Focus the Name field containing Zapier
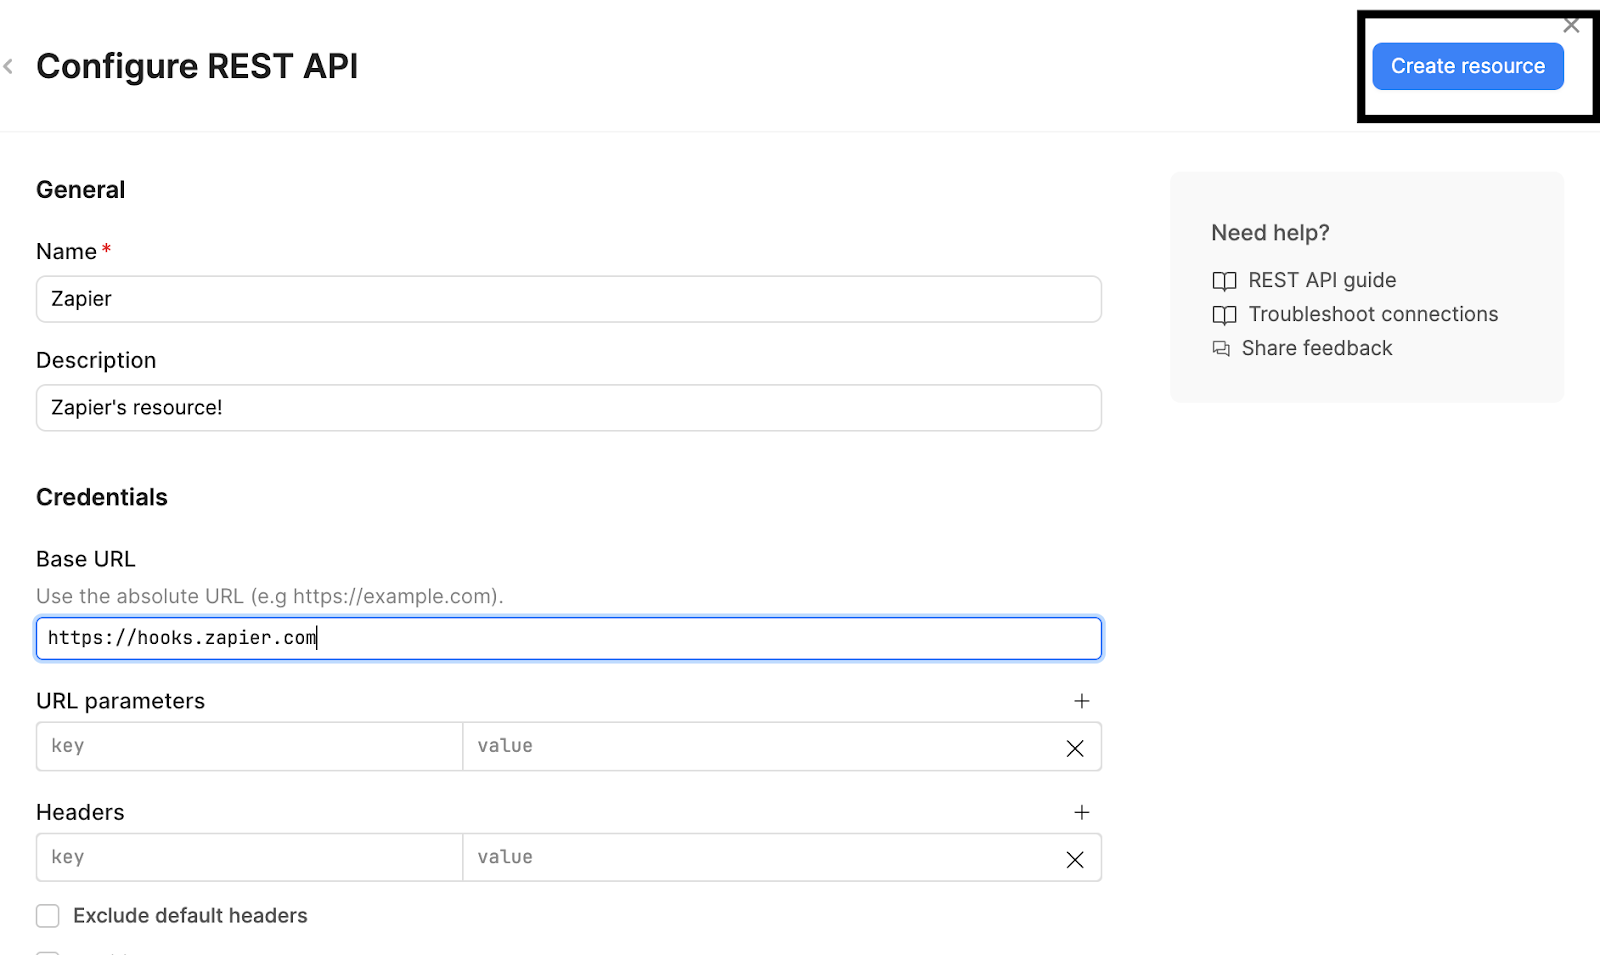This screenshot has width=1600, height=955. (568, 299)
